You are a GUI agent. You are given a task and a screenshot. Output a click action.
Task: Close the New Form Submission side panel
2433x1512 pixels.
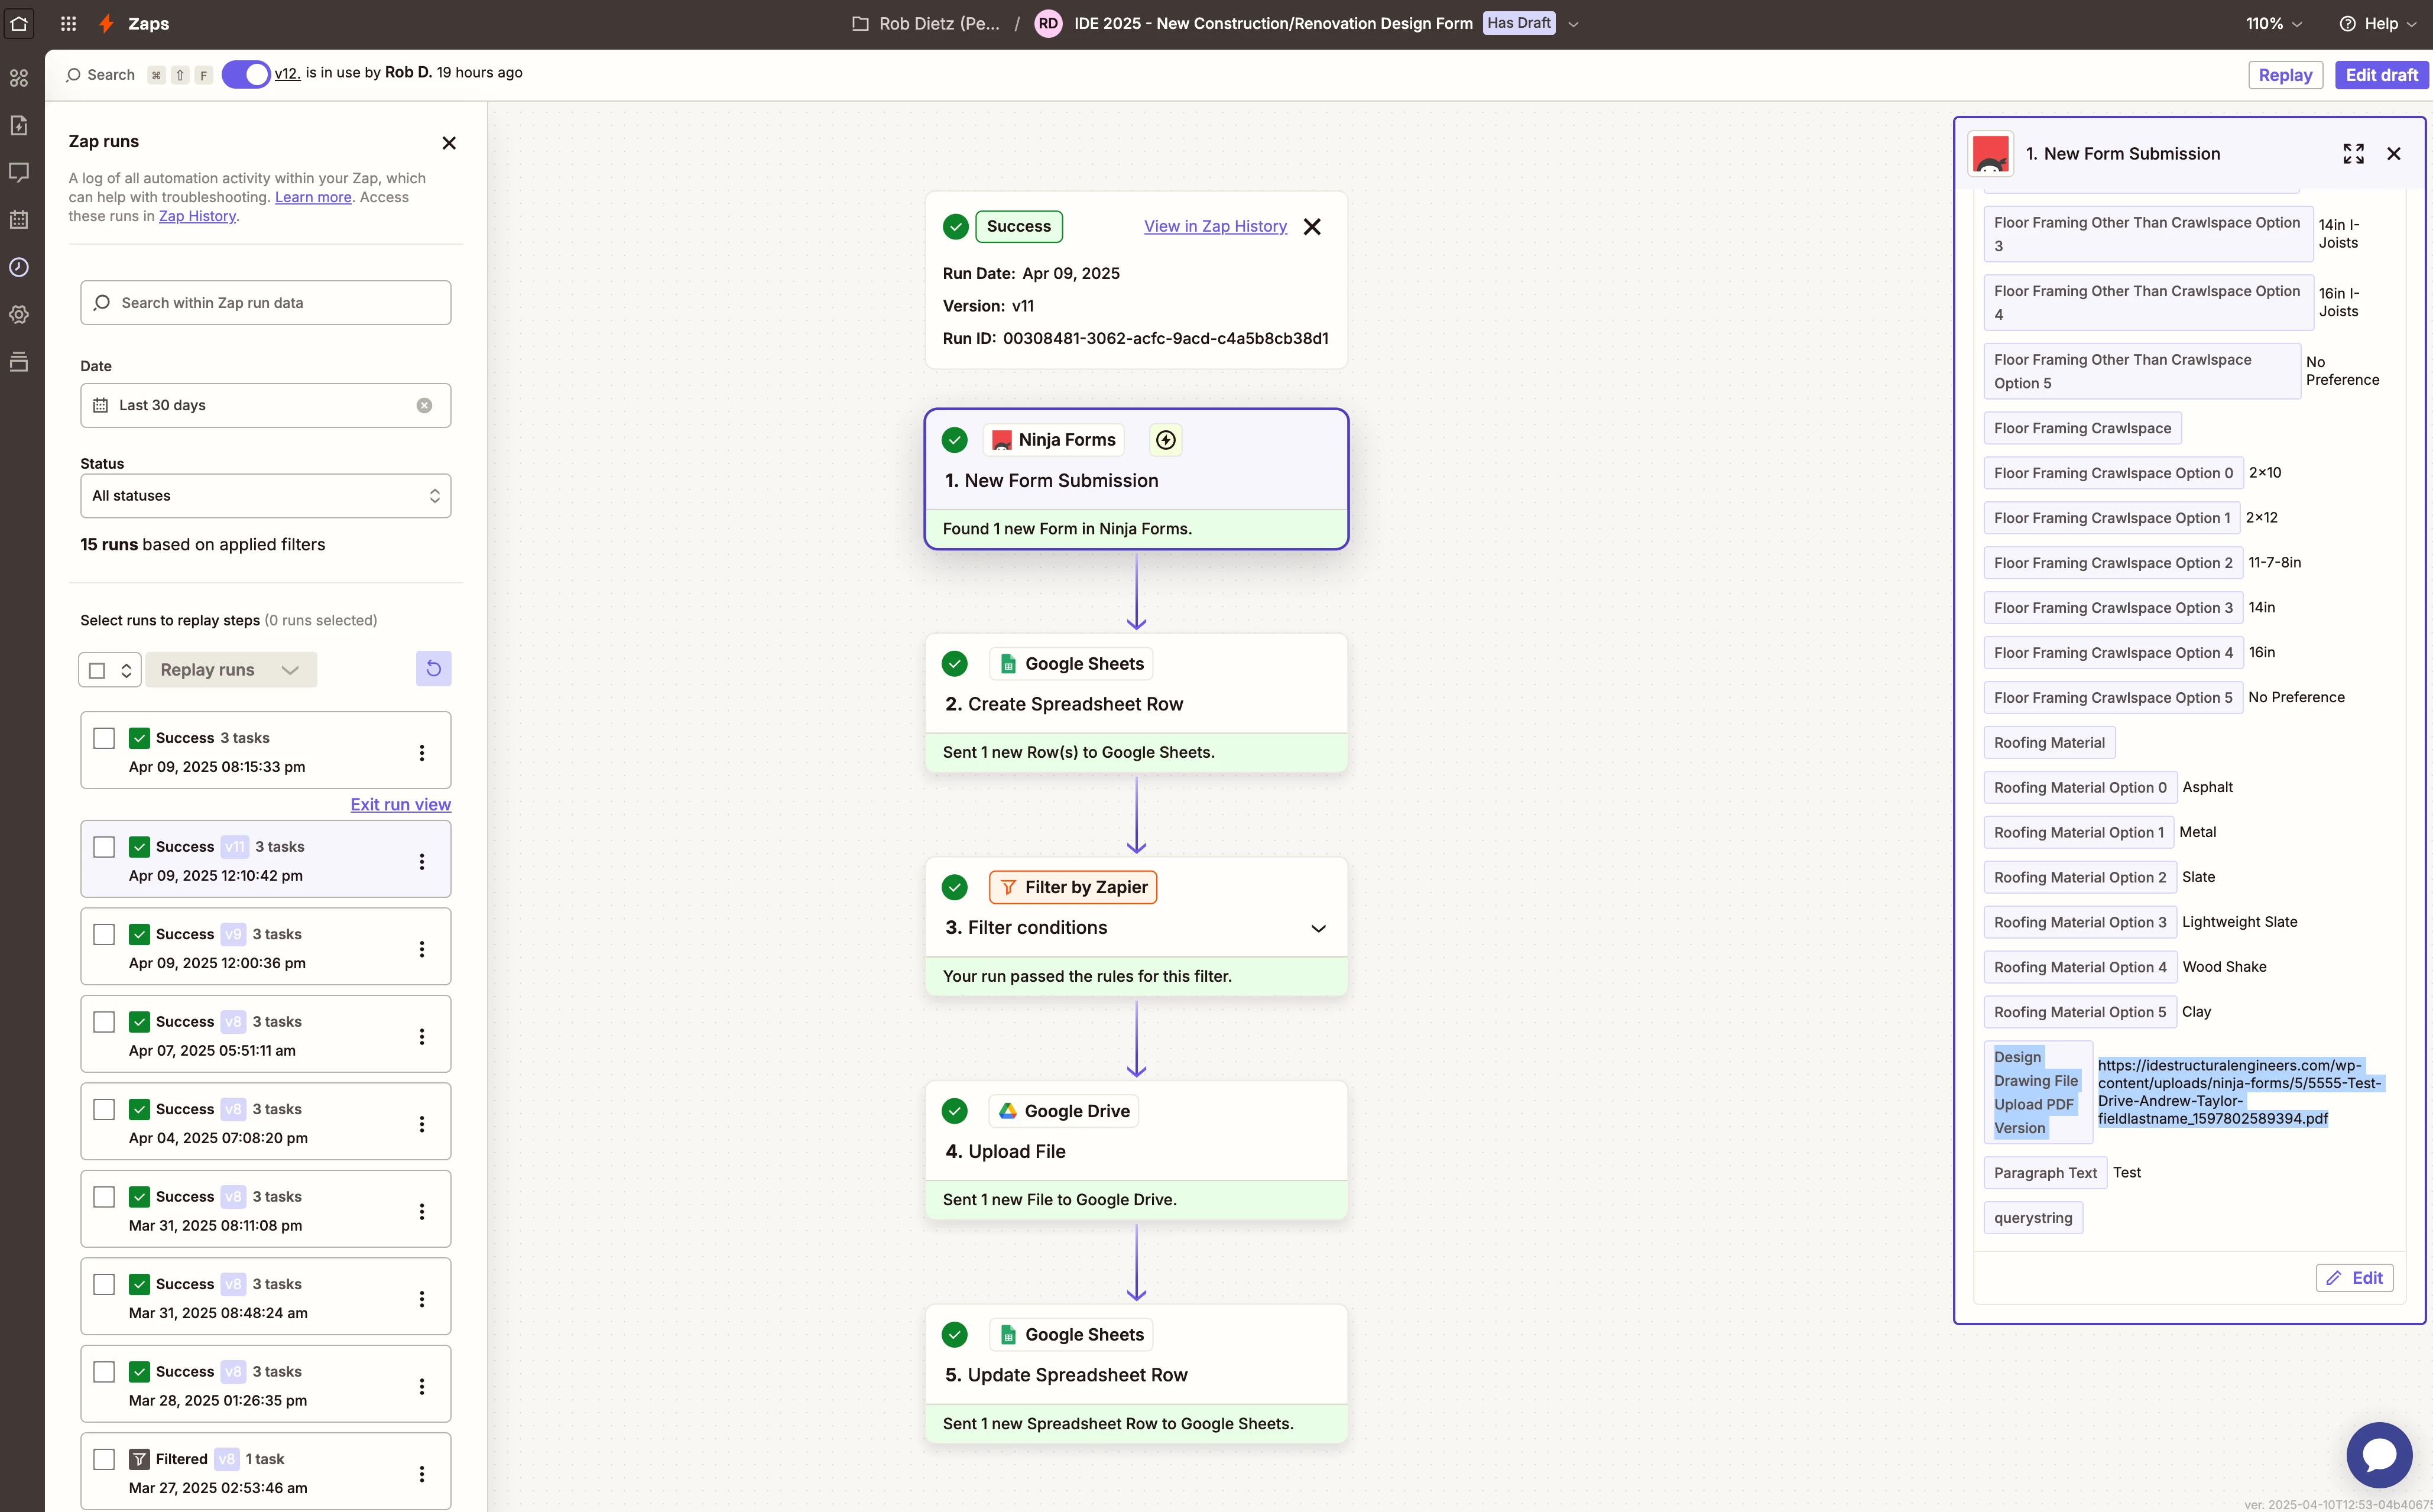2394,154
